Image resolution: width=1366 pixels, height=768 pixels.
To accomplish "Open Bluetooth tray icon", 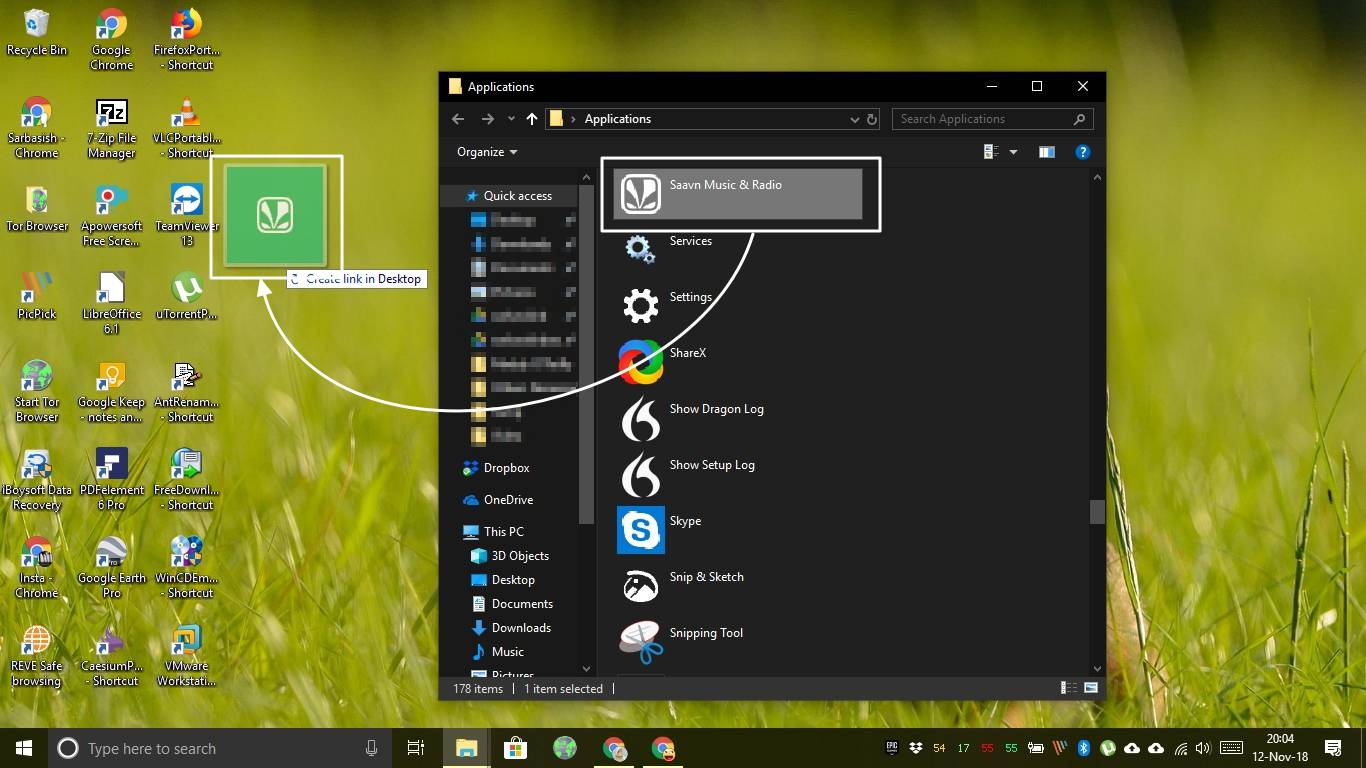I will pyautogui.click(x=1083, y=748).
